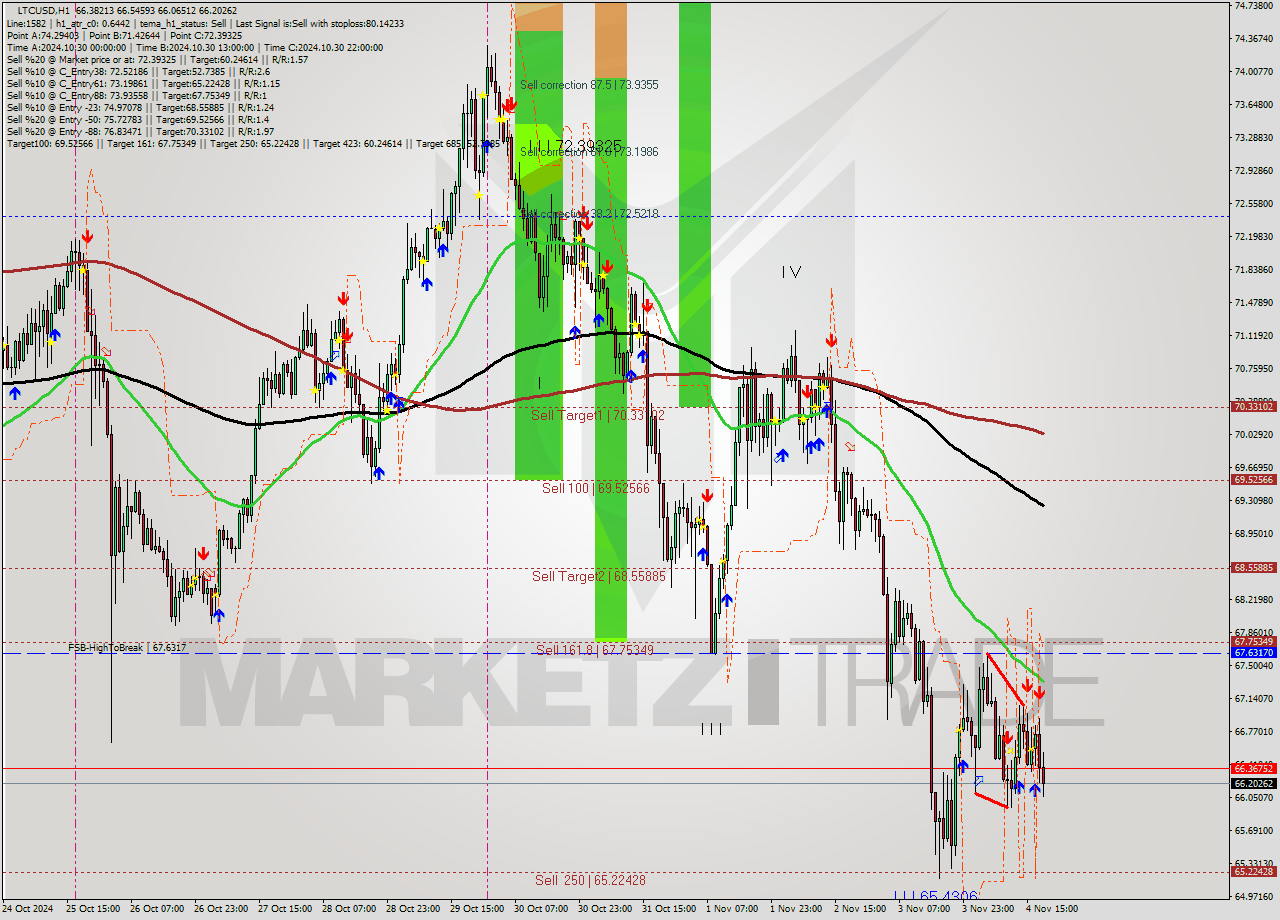Click the 67.14070 price scale label

coord(1254,698)
